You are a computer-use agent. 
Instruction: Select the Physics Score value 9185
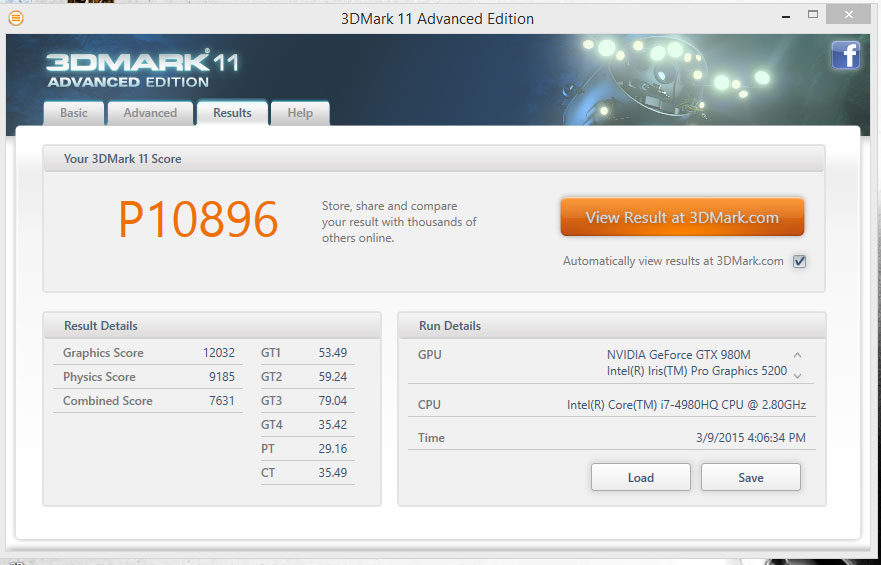[222, 377]
